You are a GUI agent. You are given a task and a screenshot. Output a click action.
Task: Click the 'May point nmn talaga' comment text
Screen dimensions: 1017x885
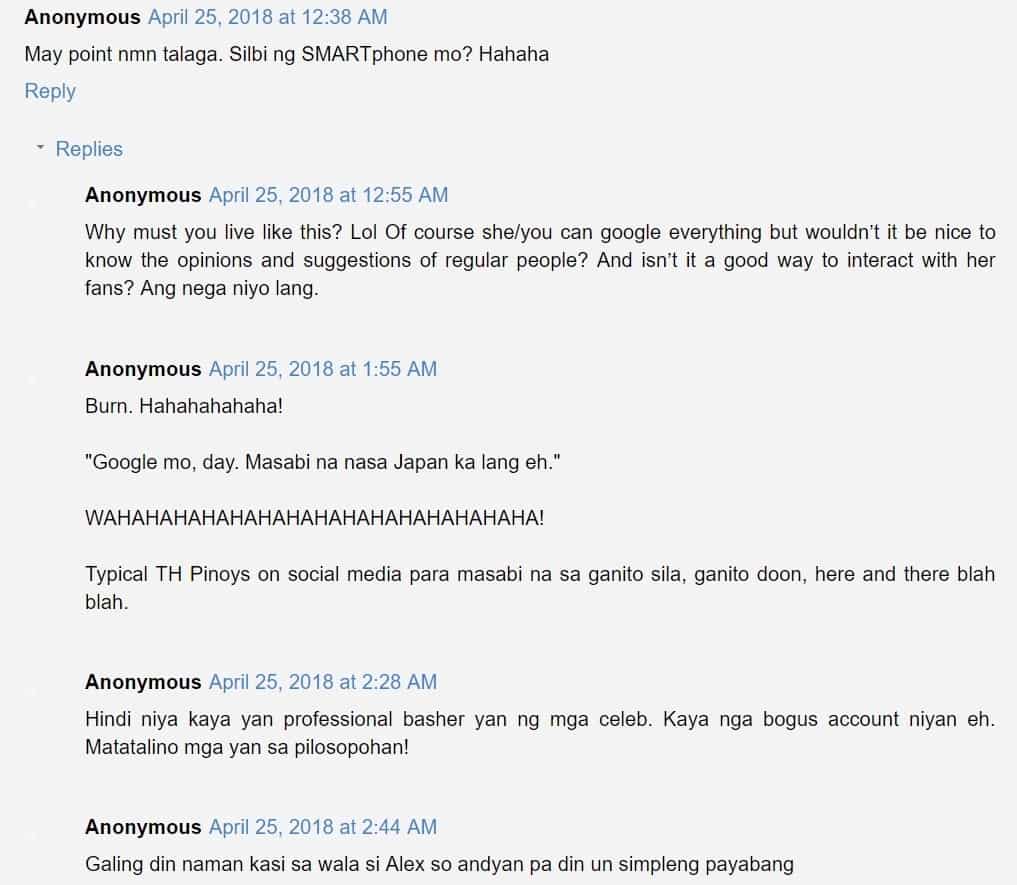tap(287, 54)
